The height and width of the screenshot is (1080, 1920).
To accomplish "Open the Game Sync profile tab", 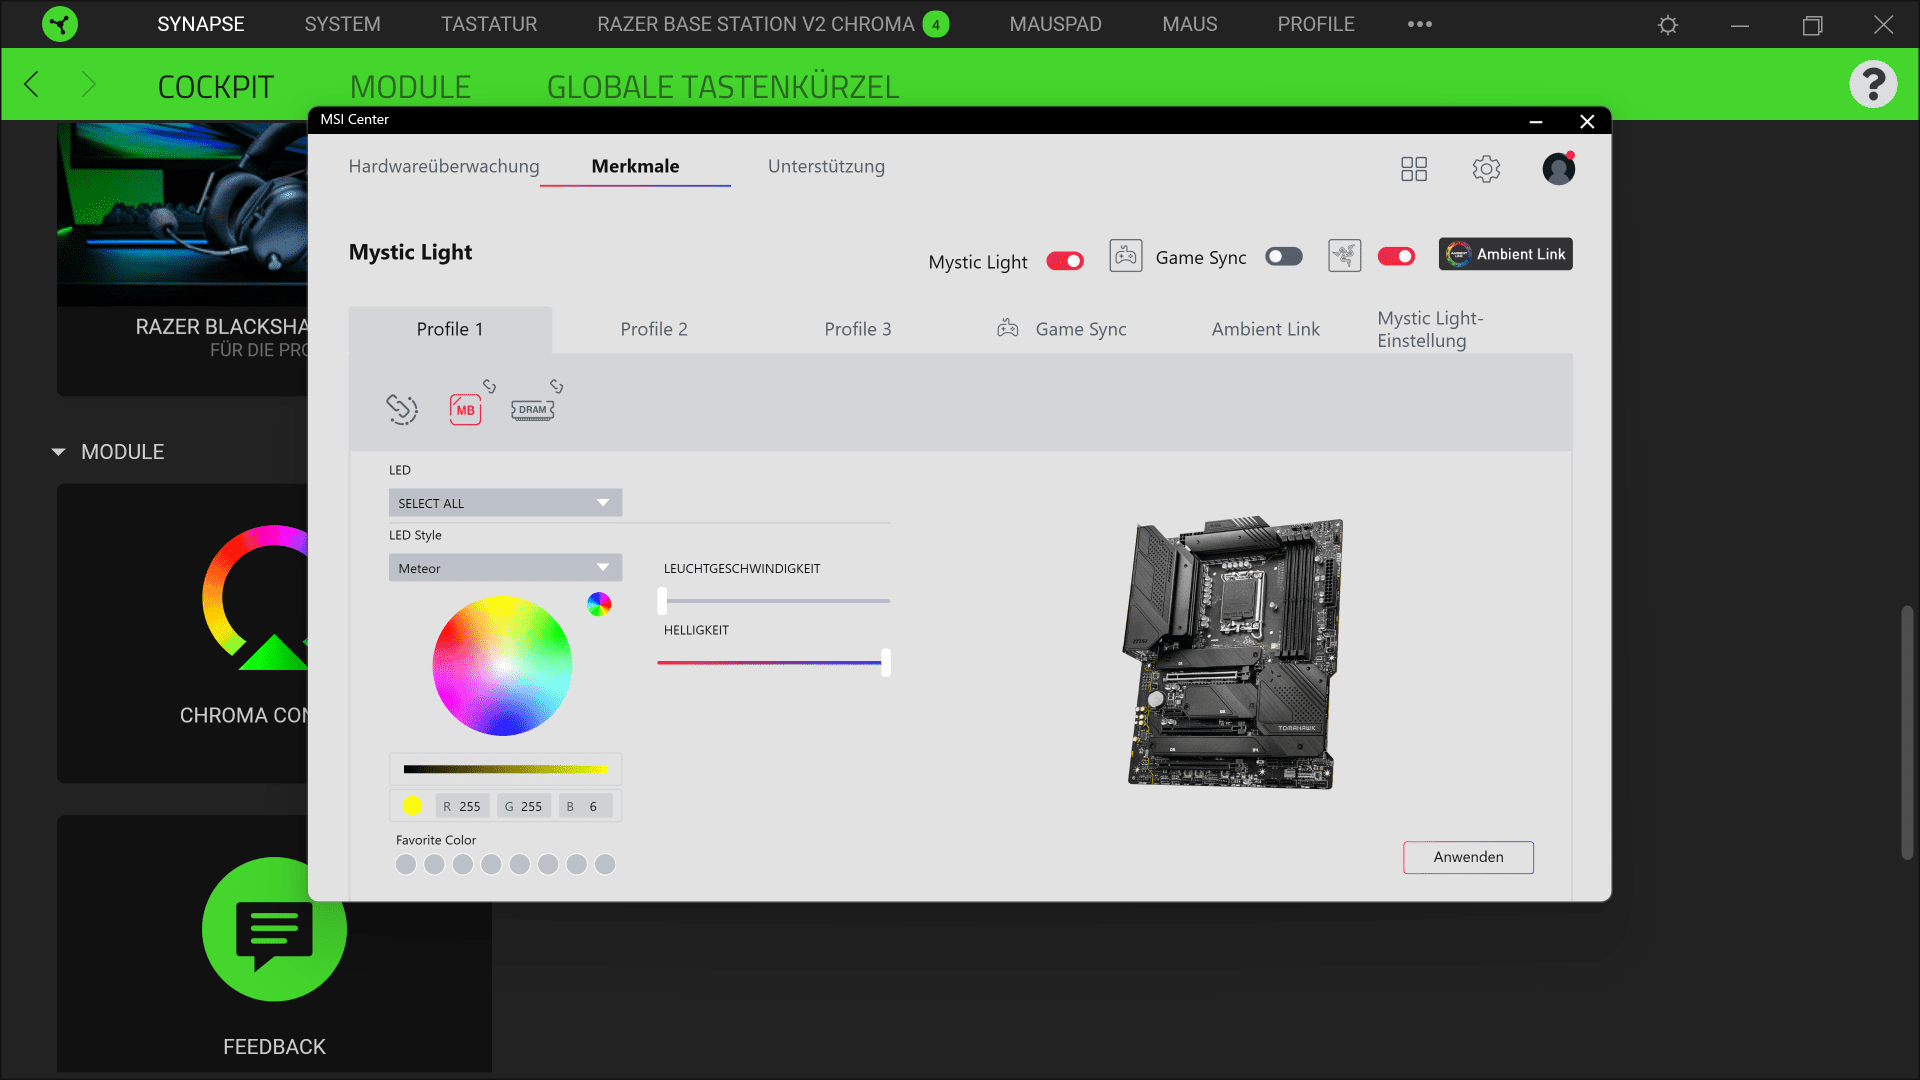I will point(1062,329).
